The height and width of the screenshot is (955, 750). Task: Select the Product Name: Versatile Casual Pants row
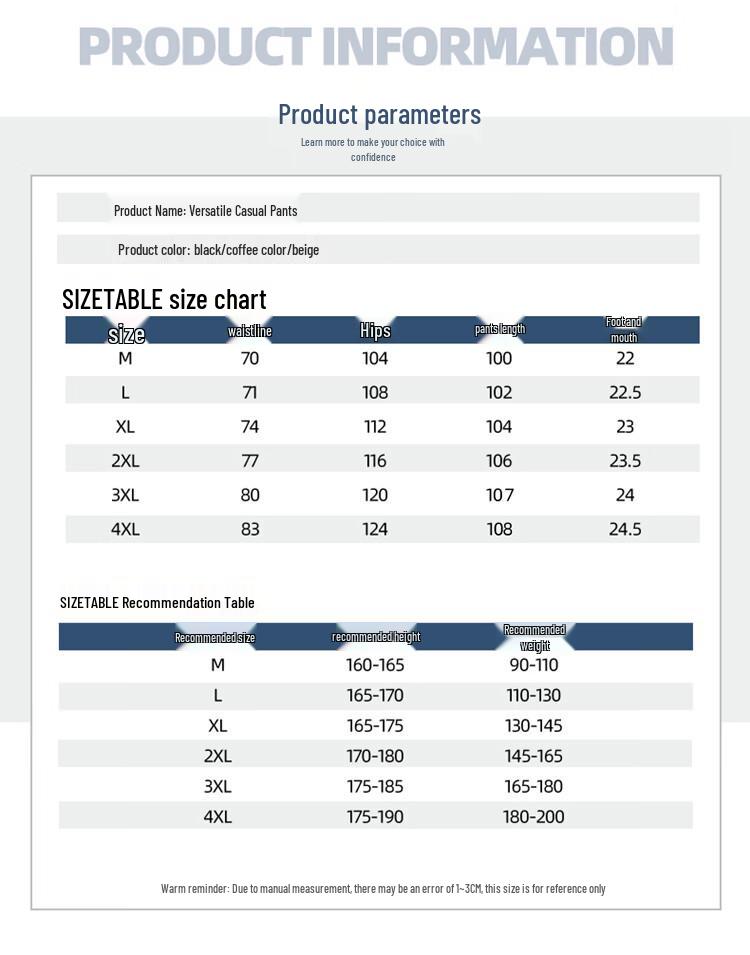[x=205, y=210]
